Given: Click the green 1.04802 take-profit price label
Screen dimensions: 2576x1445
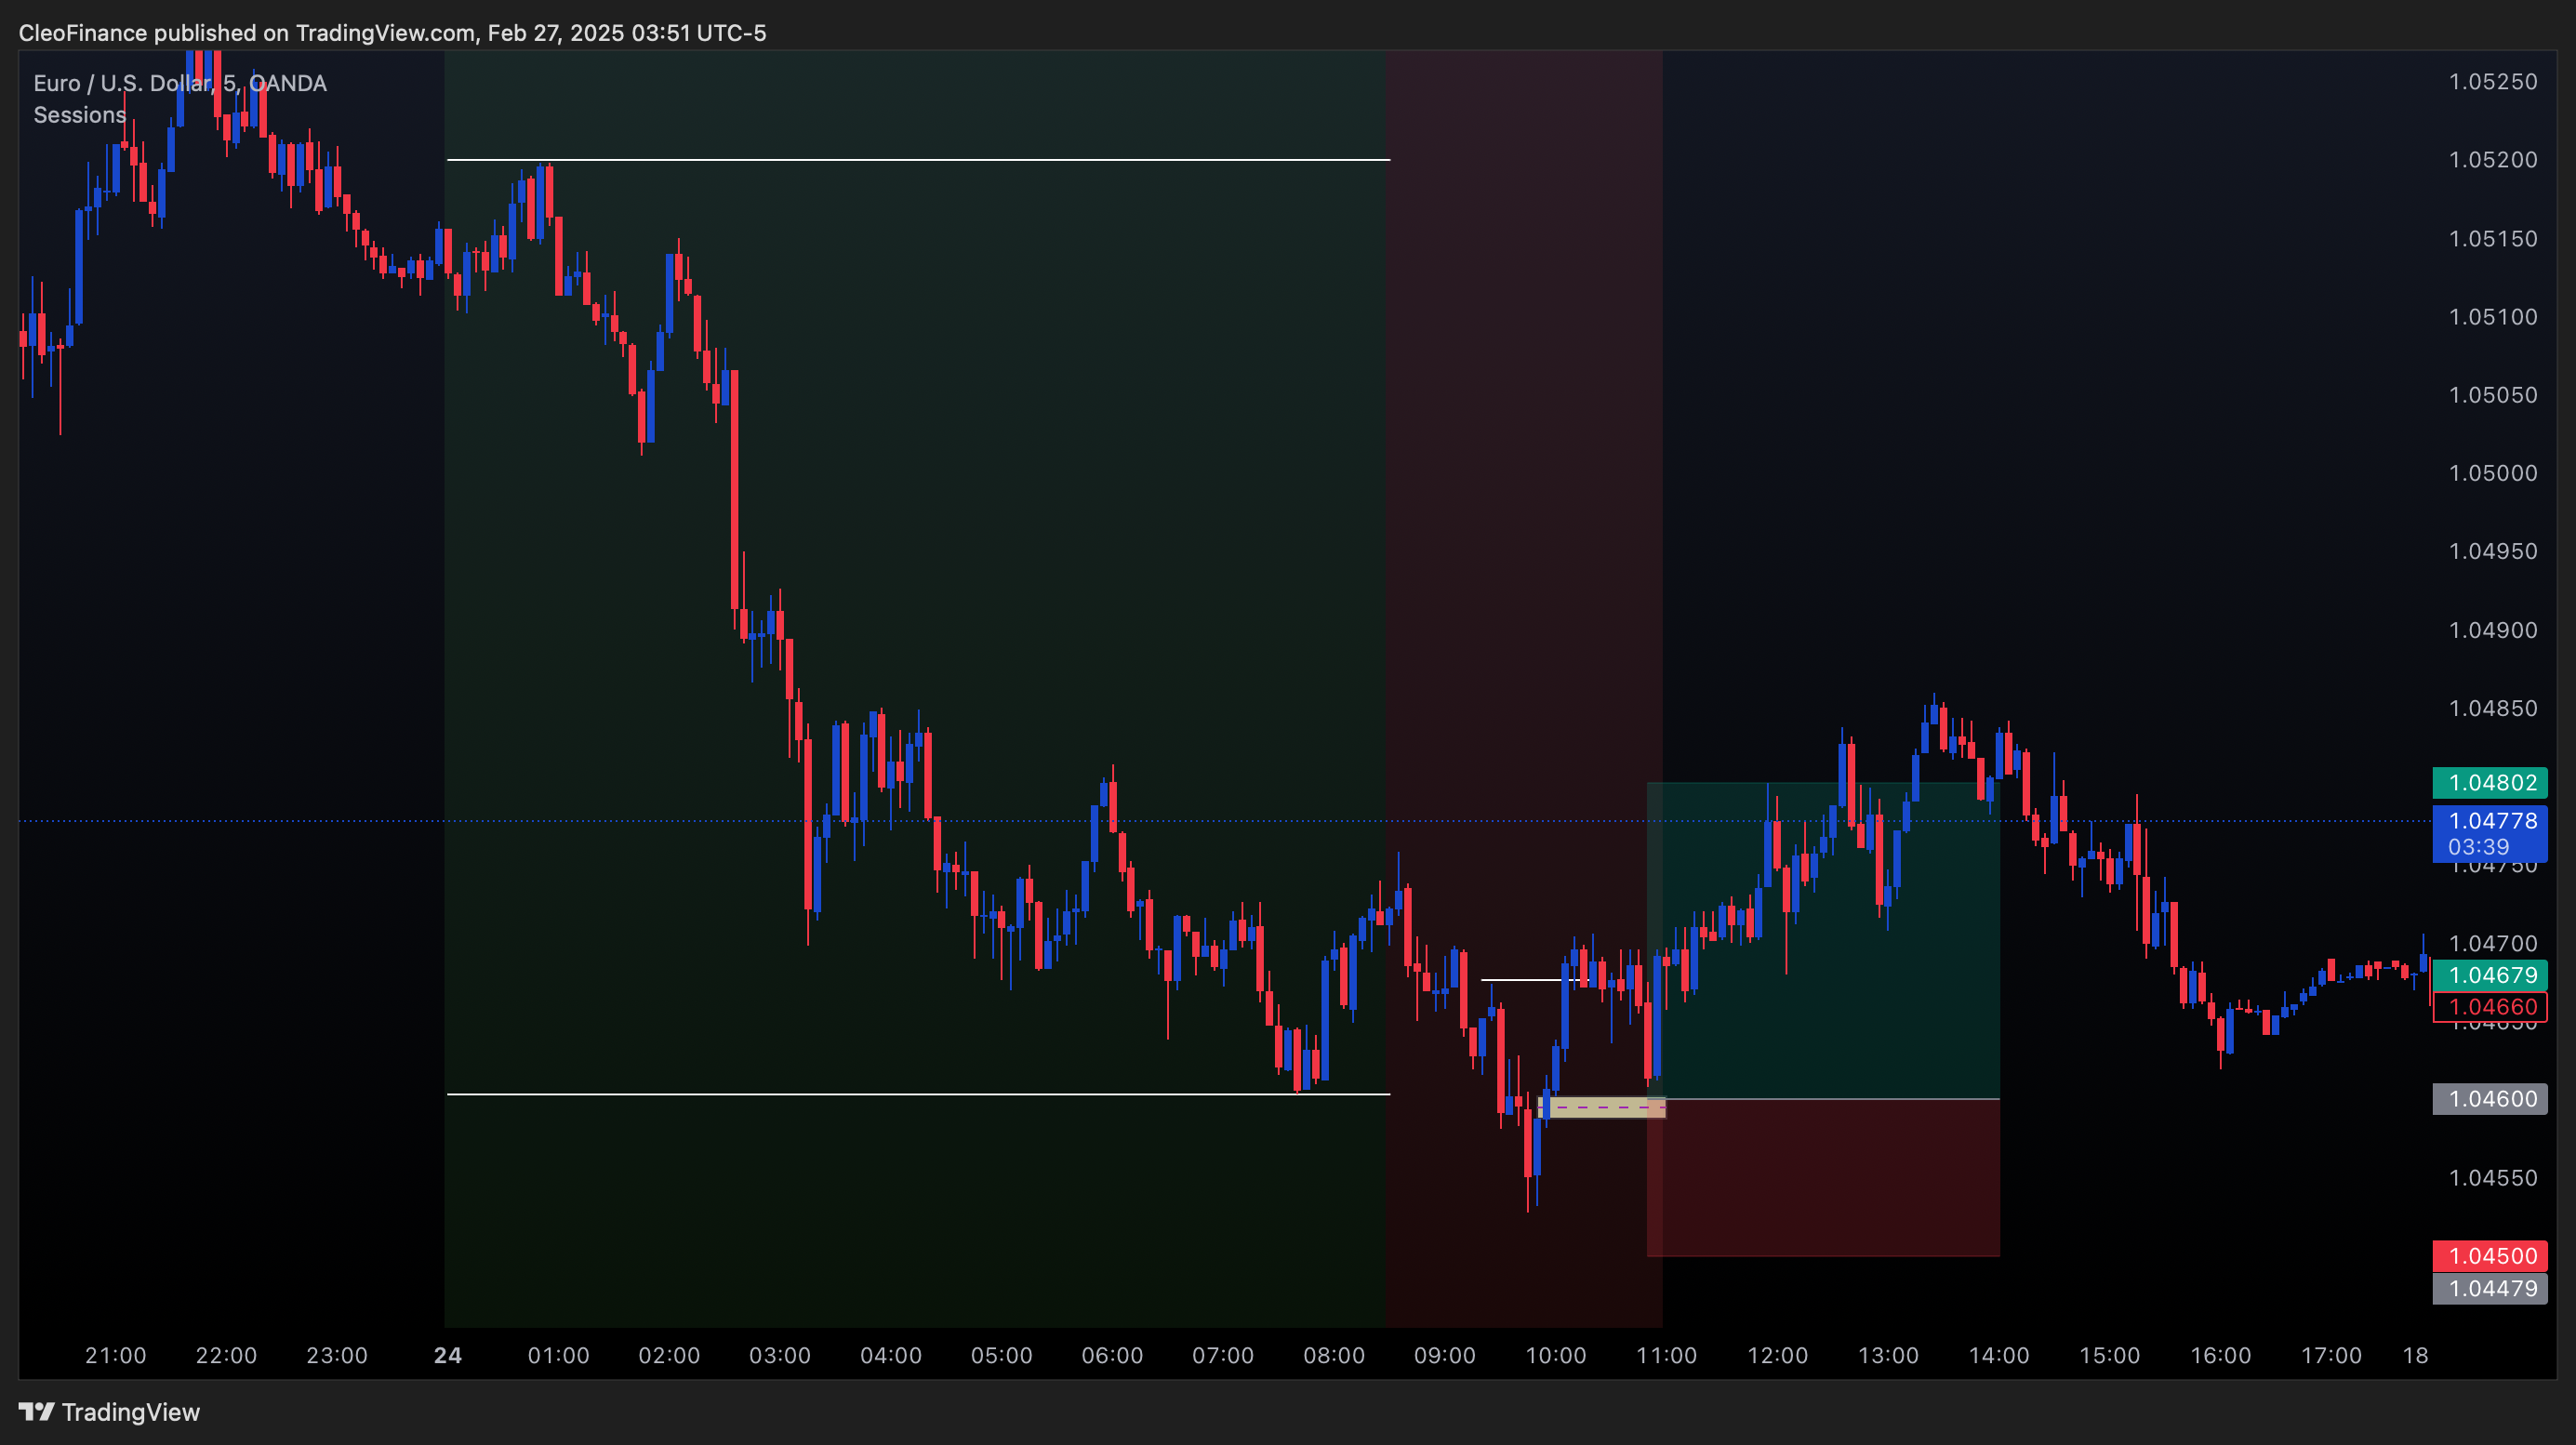Looking at the screenshot, I should 2490,783.
